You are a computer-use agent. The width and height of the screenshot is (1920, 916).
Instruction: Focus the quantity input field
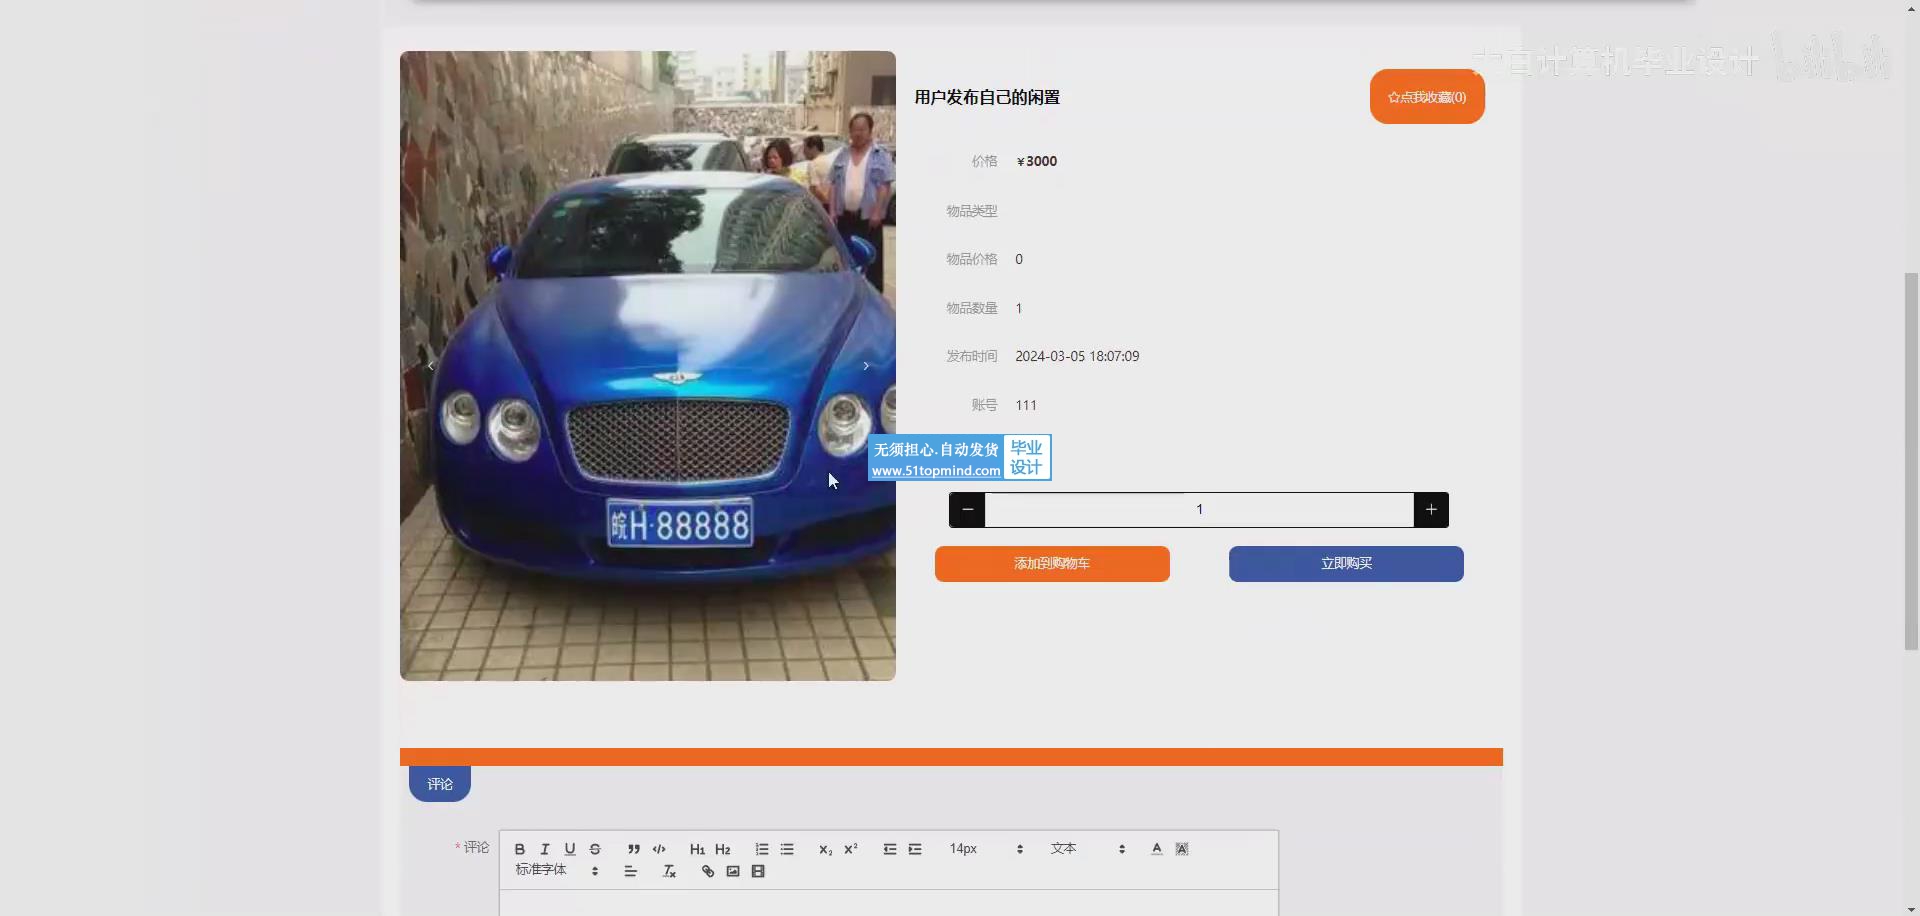pos(1199,510)
